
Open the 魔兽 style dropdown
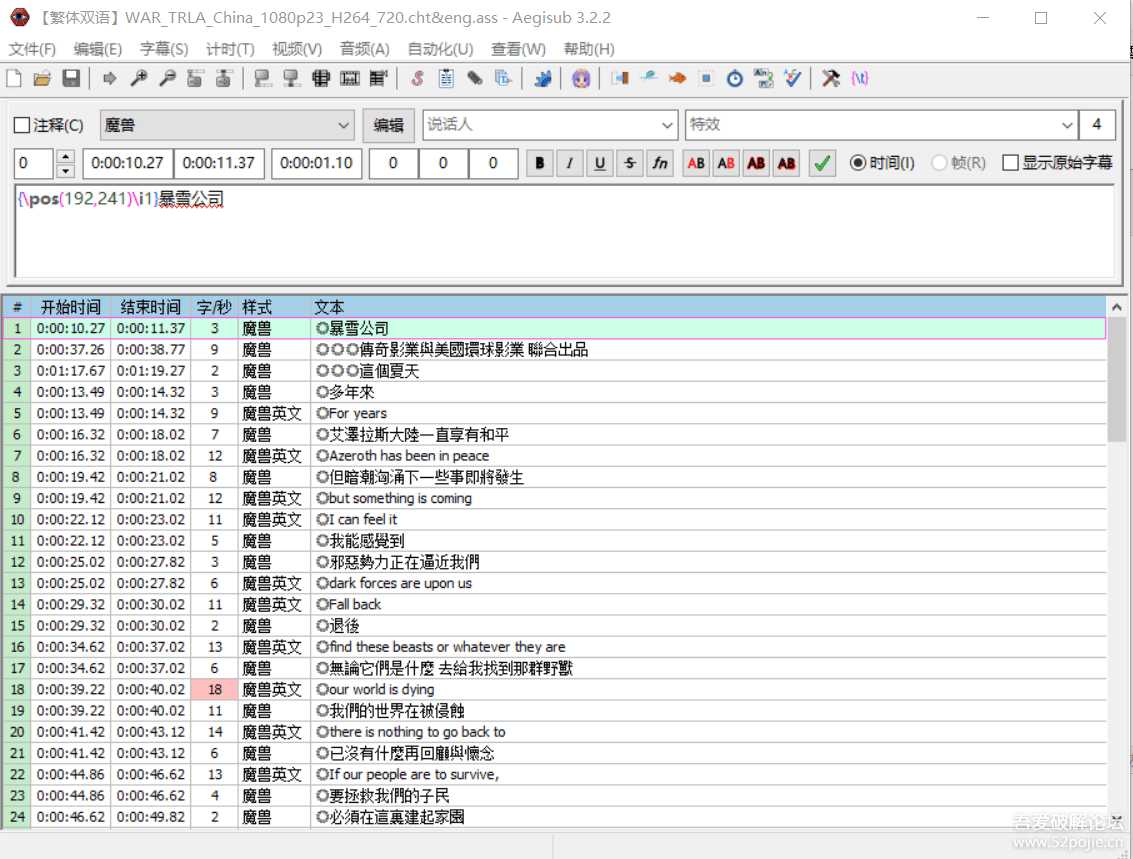click(x=344, y=125)
